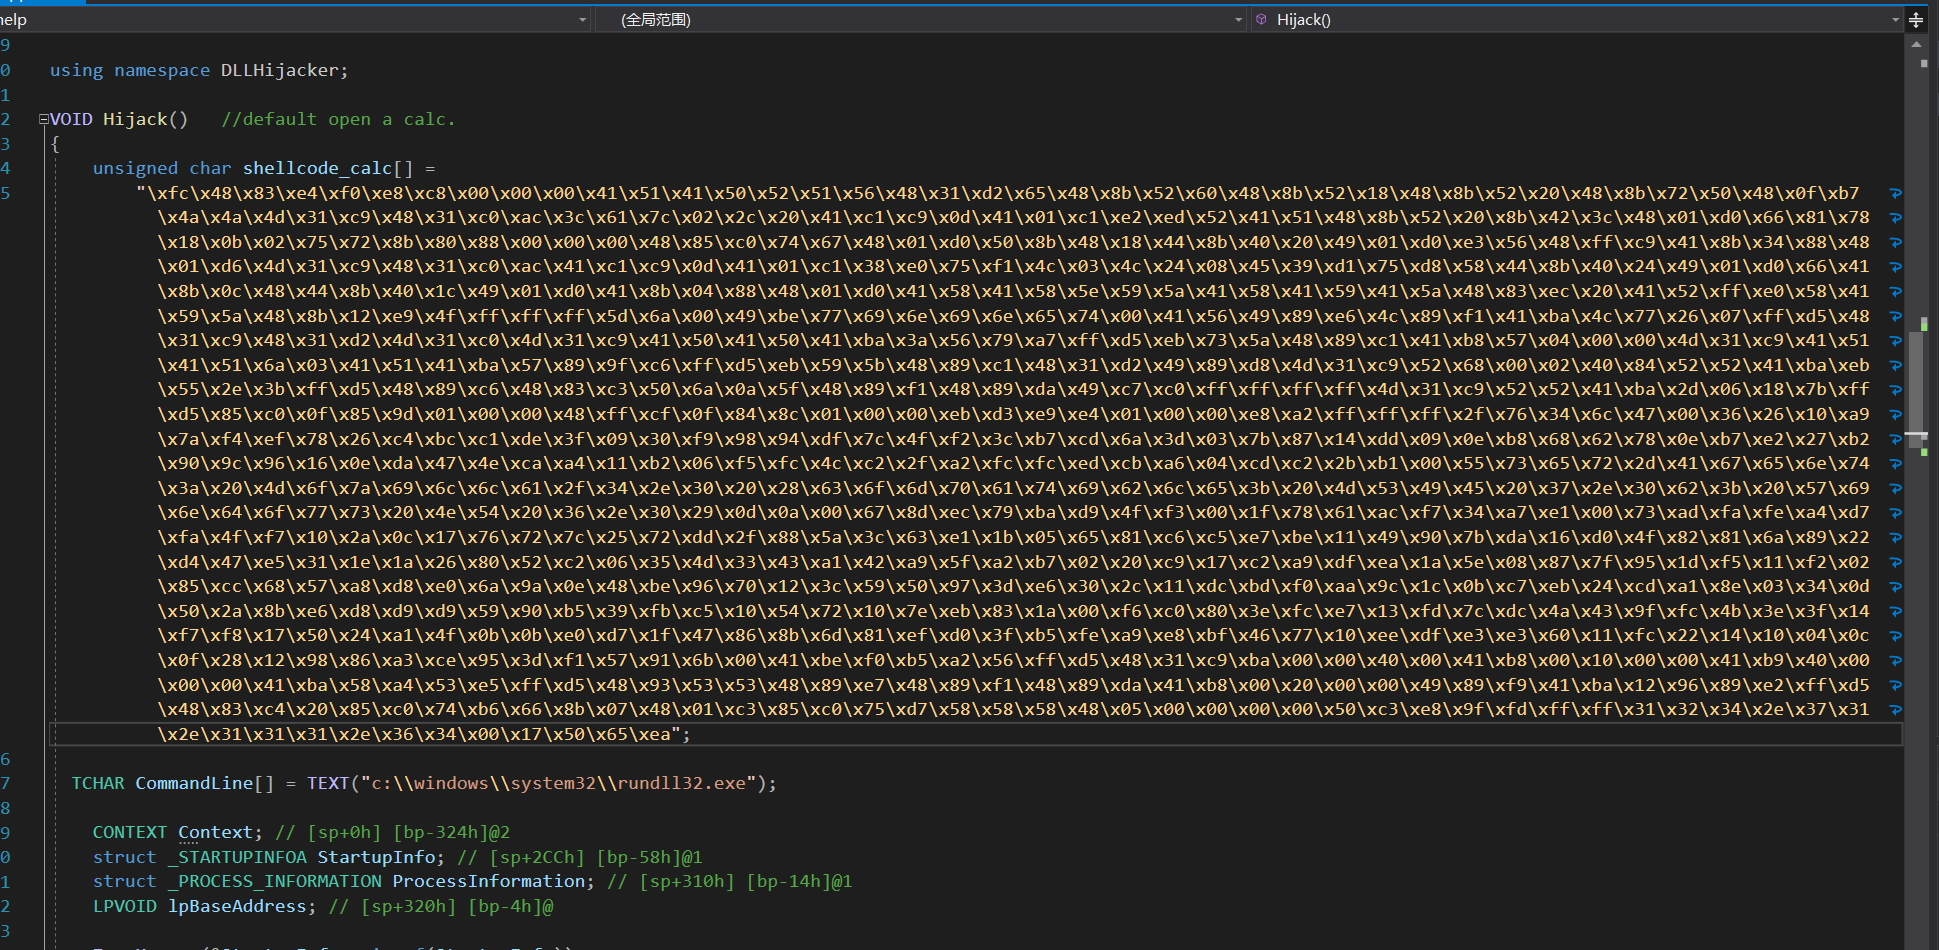
Task: Click the "unsigned char" type keywords
Action: click(162, 168)
